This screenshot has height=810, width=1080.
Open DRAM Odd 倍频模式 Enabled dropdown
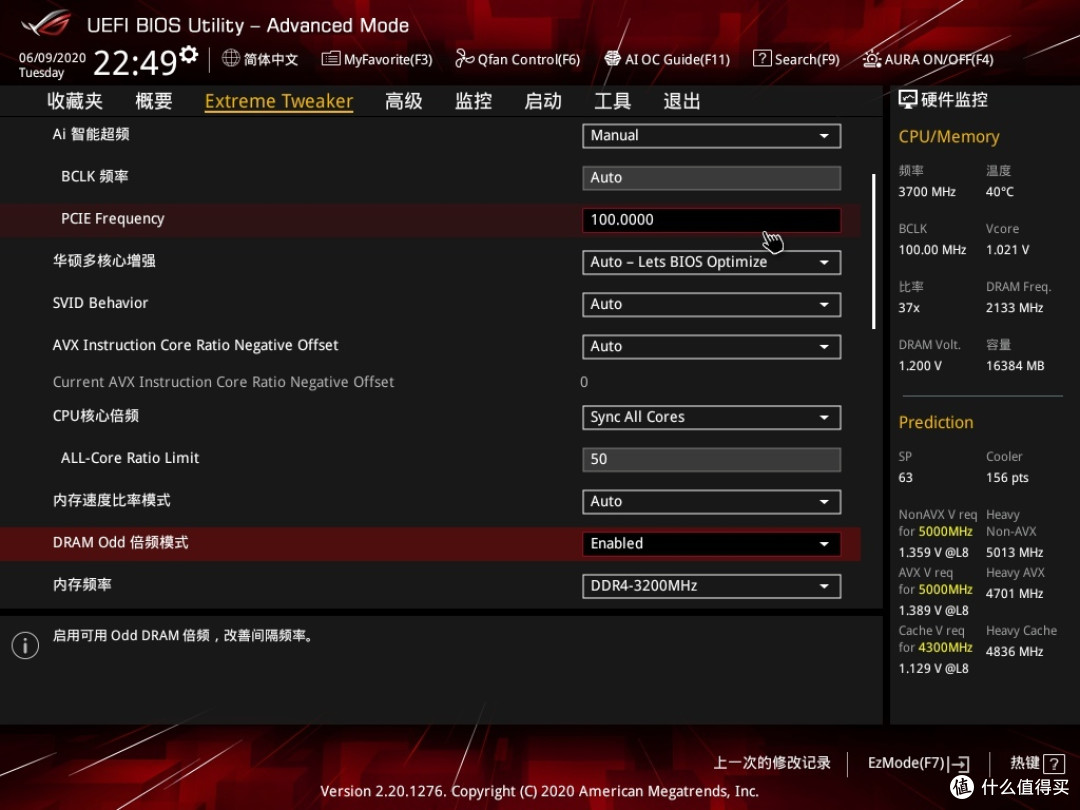pos(712,543)
